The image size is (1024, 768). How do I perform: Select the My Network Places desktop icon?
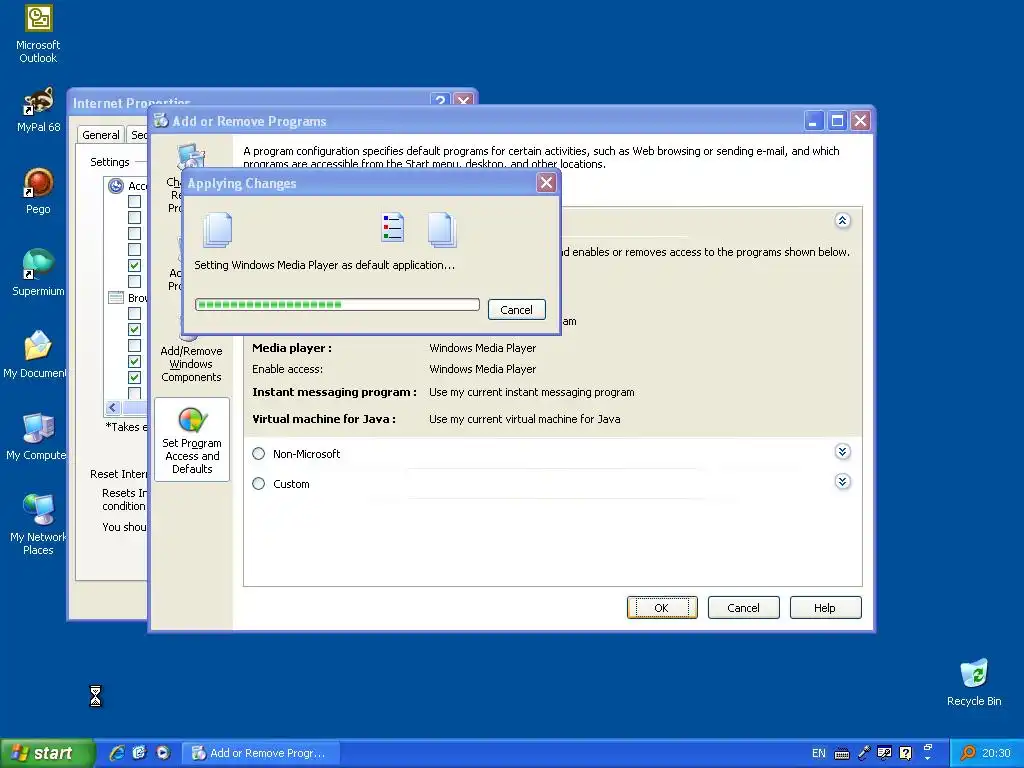tap(38, 524)
